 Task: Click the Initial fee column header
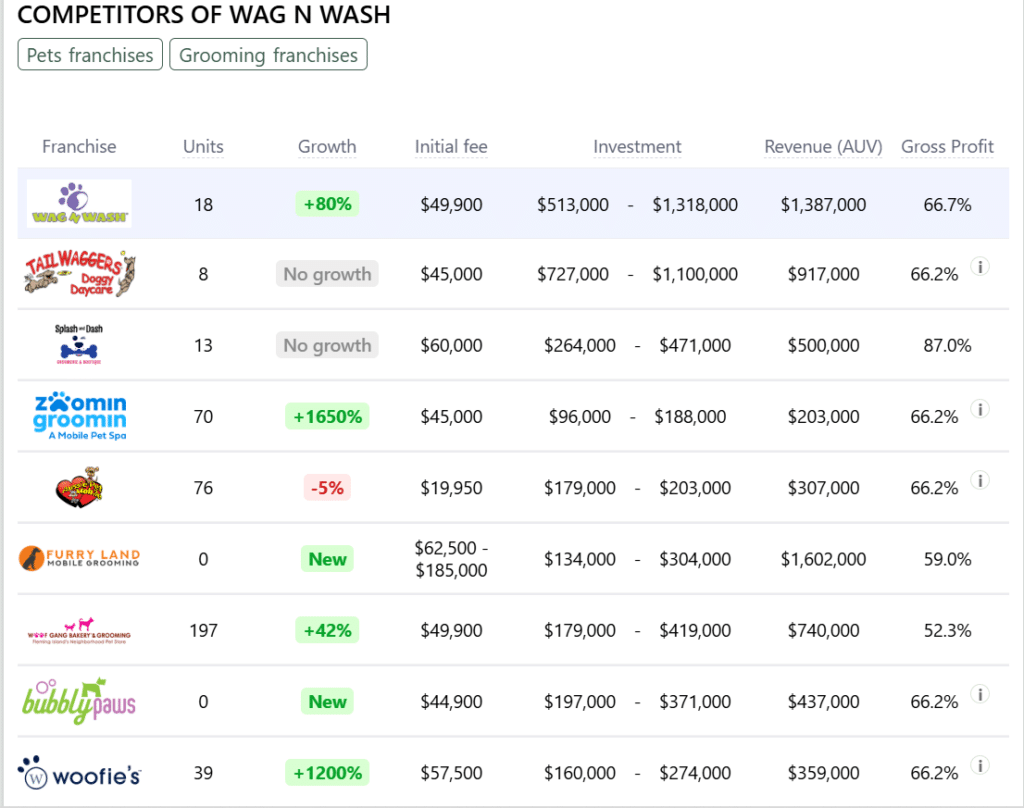tap(451, 146)
